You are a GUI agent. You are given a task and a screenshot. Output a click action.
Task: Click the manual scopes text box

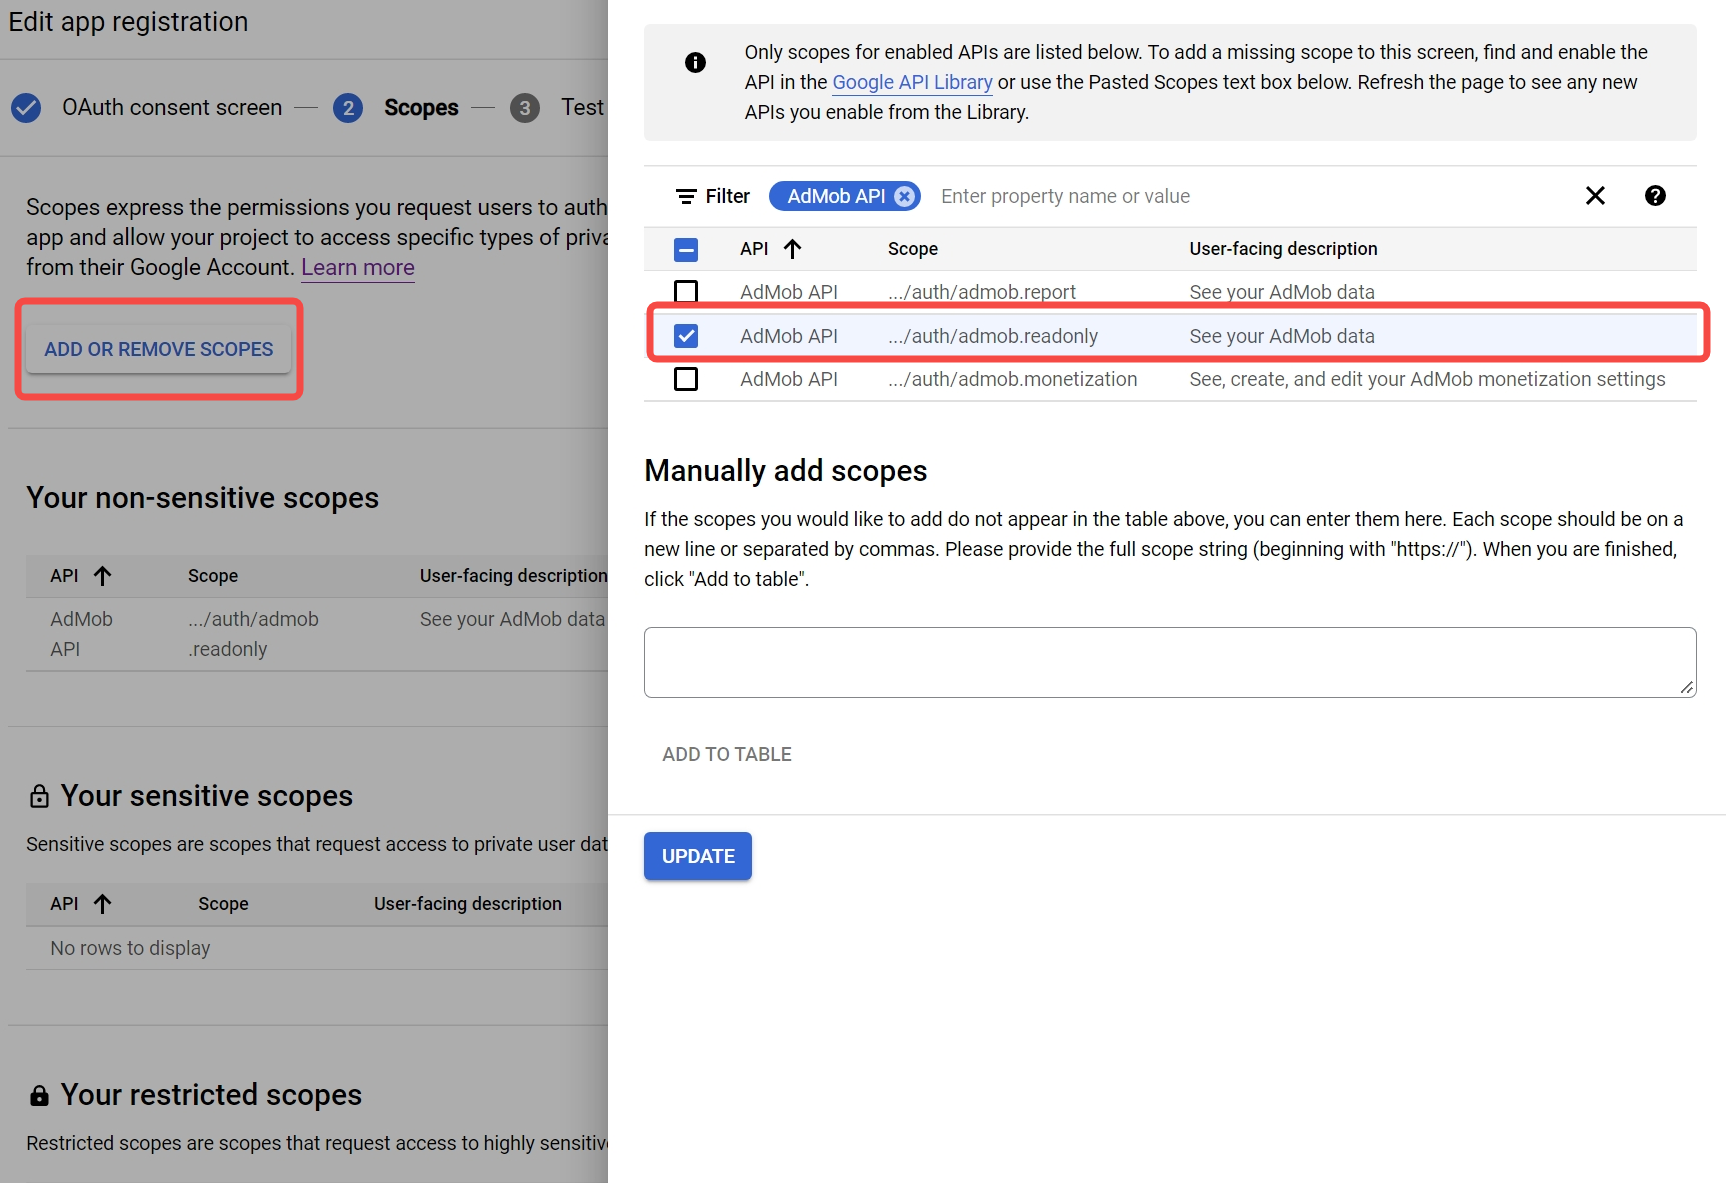[1169, 662]
